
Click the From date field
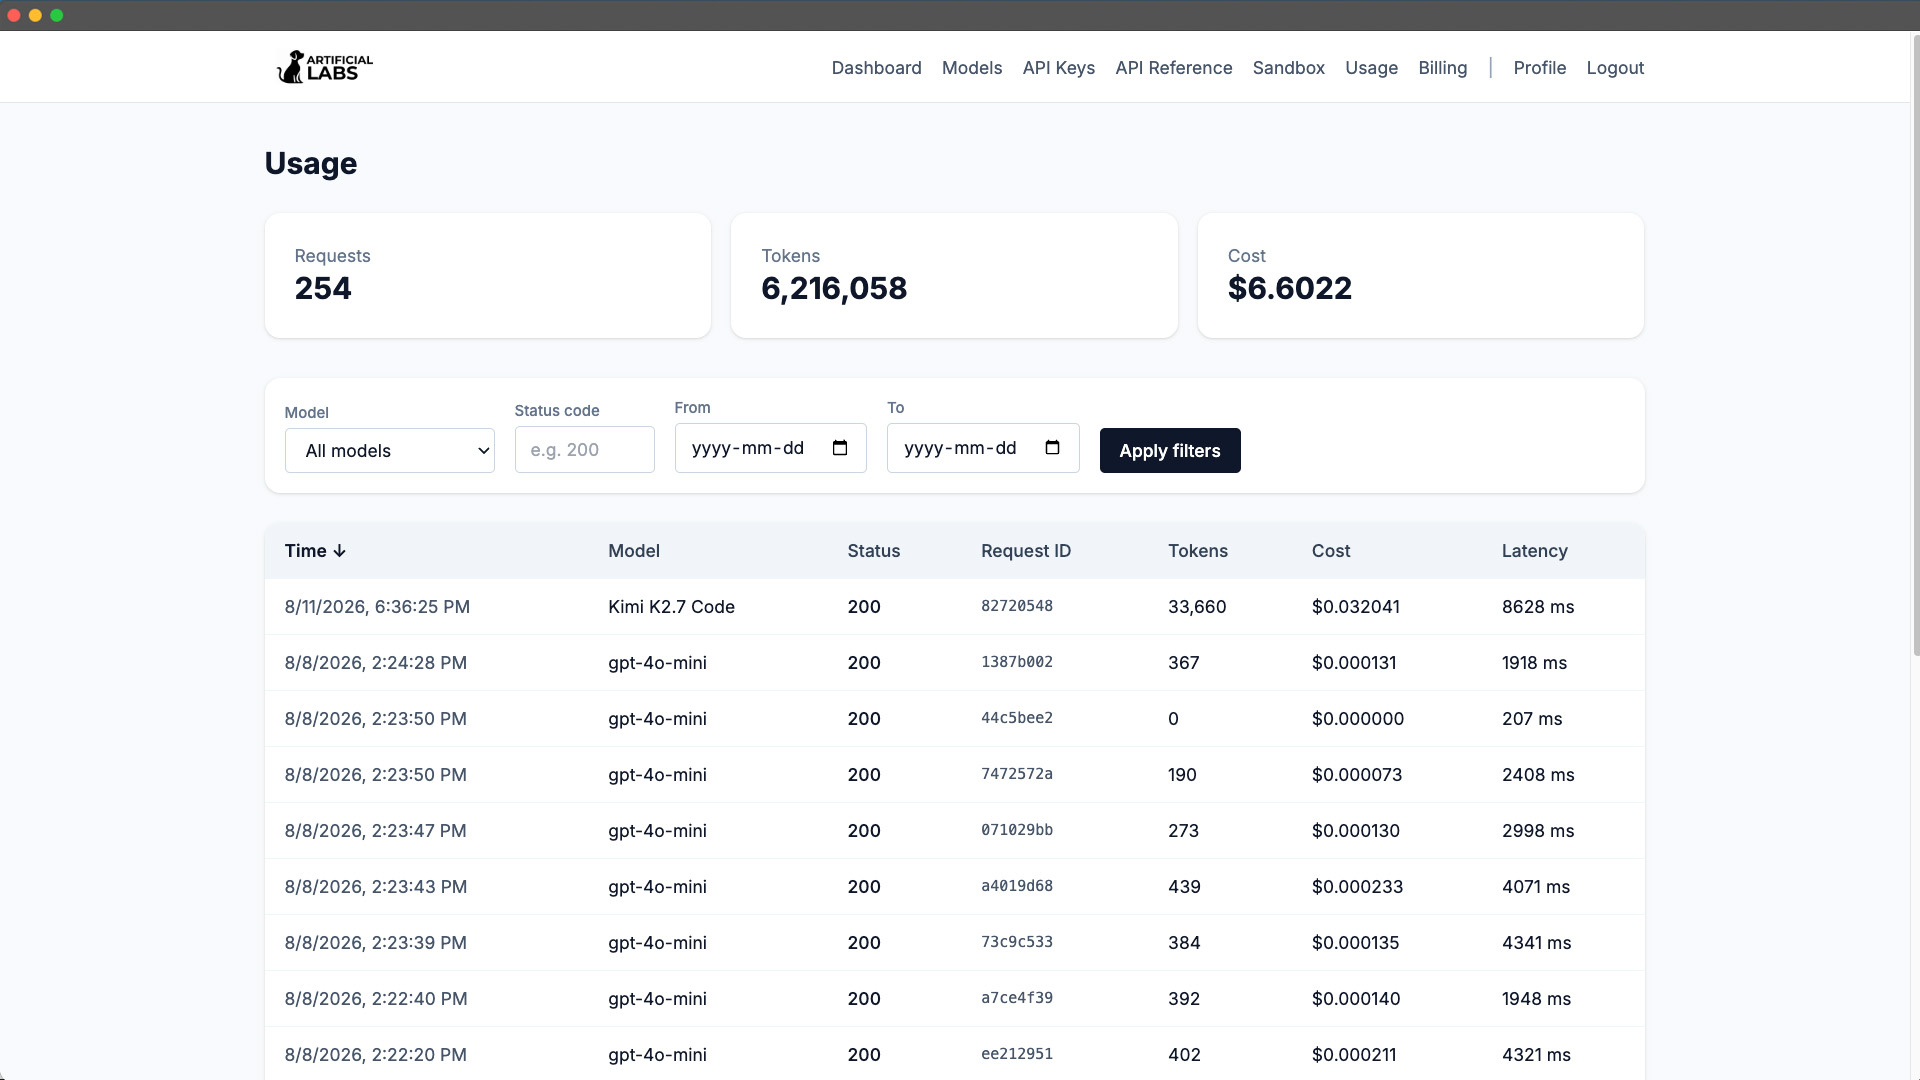pyautogui.click(x=770, y=448)
